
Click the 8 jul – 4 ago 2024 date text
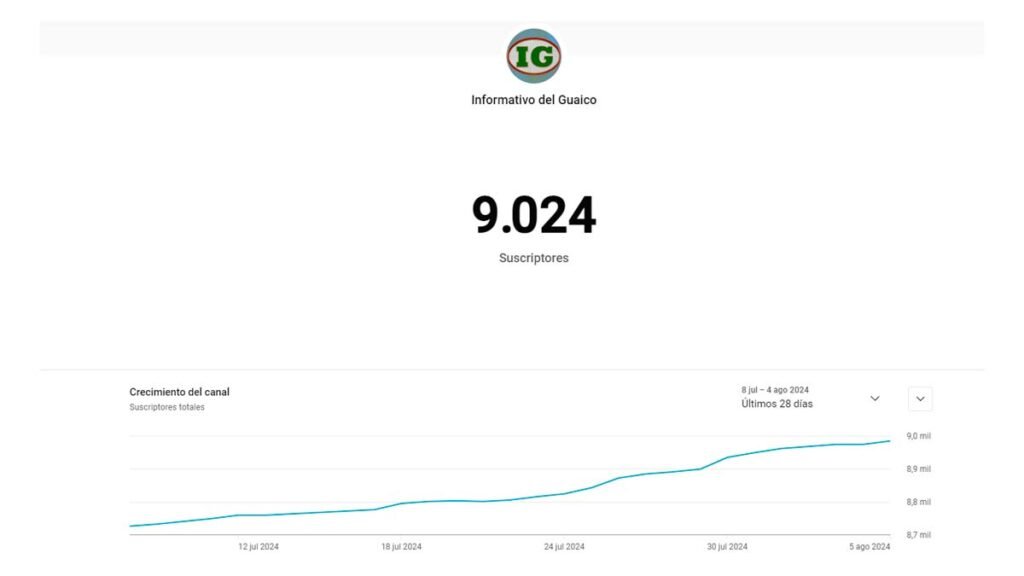point(775,389)
